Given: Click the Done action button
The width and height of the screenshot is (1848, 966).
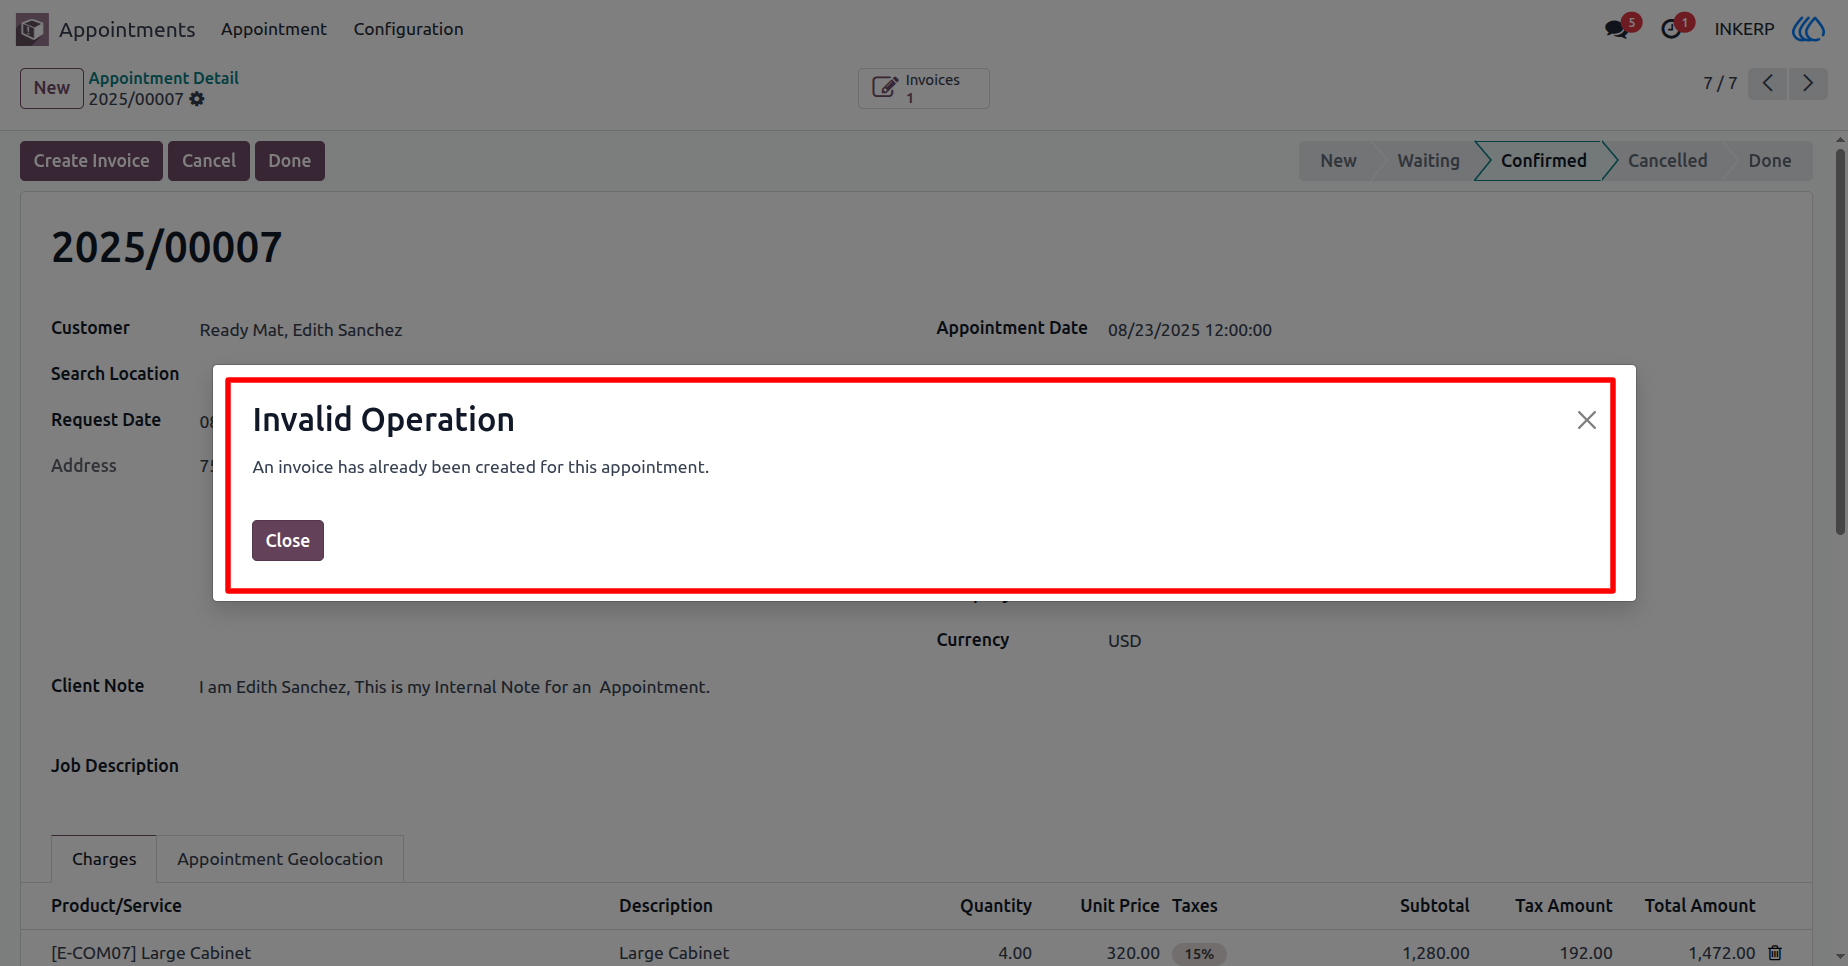Looking at the screenshot, I should coord(290,161).
